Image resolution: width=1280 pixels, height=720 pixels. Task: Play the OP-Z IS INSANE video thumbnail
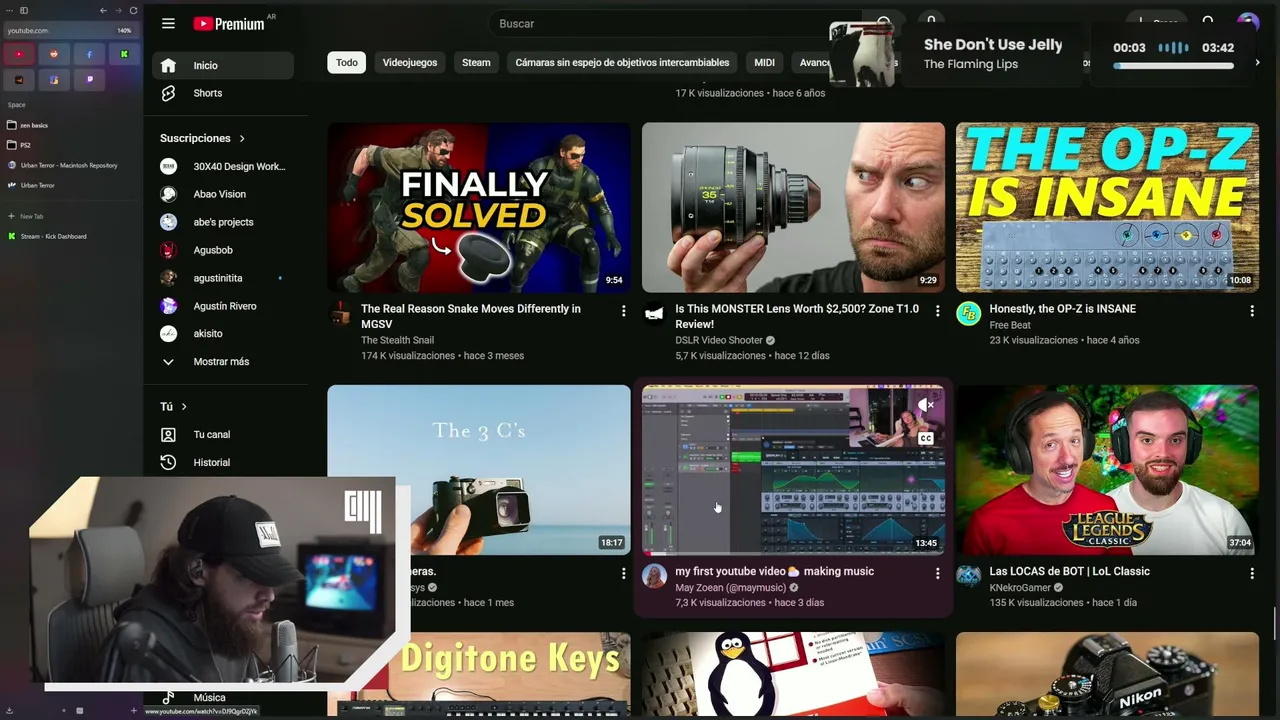(x=1107, y=207)
